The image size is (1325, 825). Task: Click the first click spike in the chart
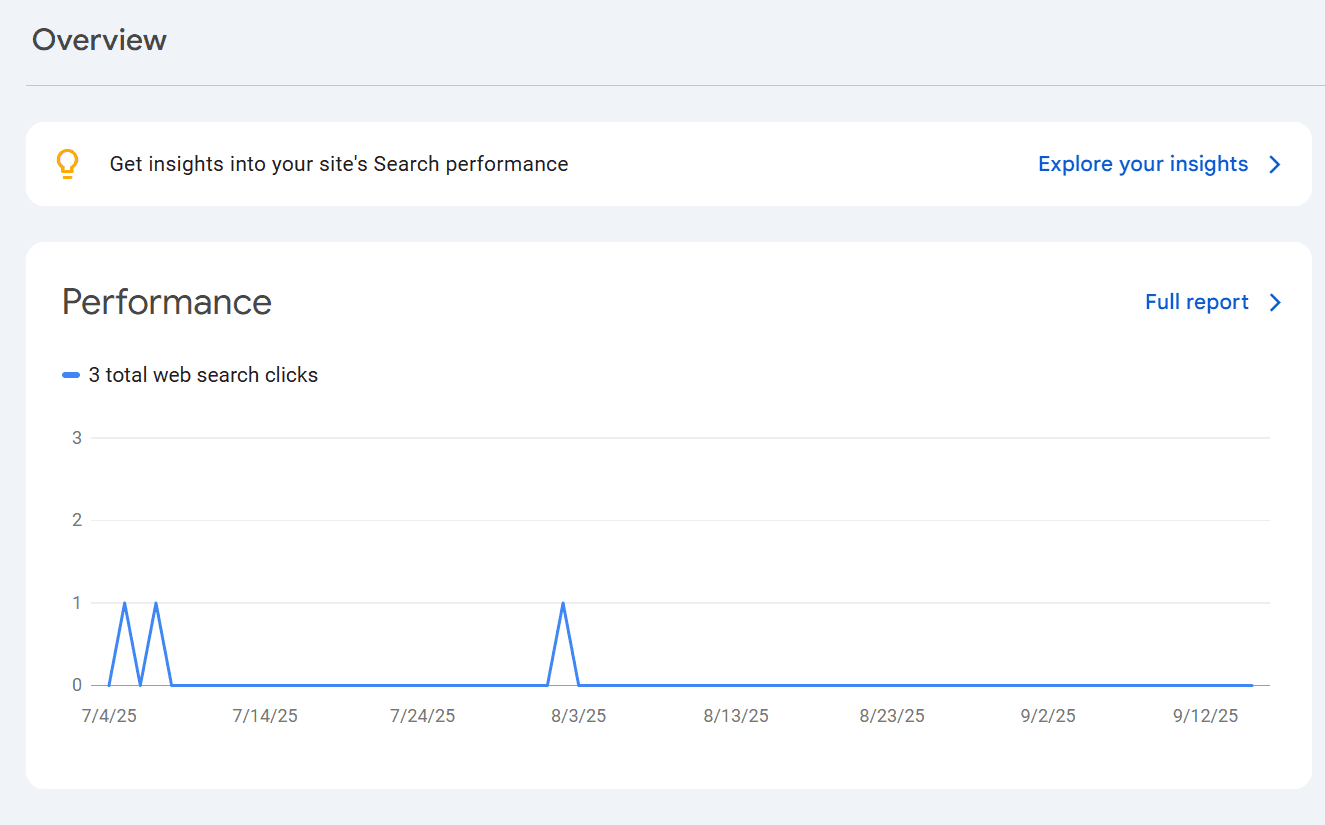coord(124,603)
